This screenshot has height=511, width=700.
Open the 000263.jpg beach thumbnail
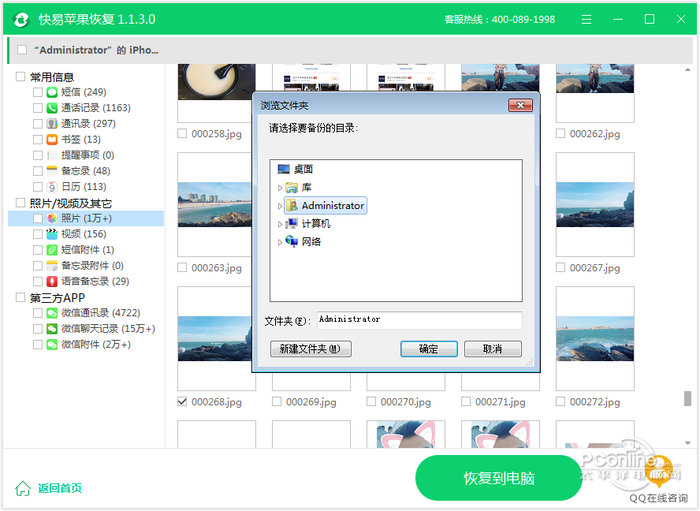coord(214,204)
